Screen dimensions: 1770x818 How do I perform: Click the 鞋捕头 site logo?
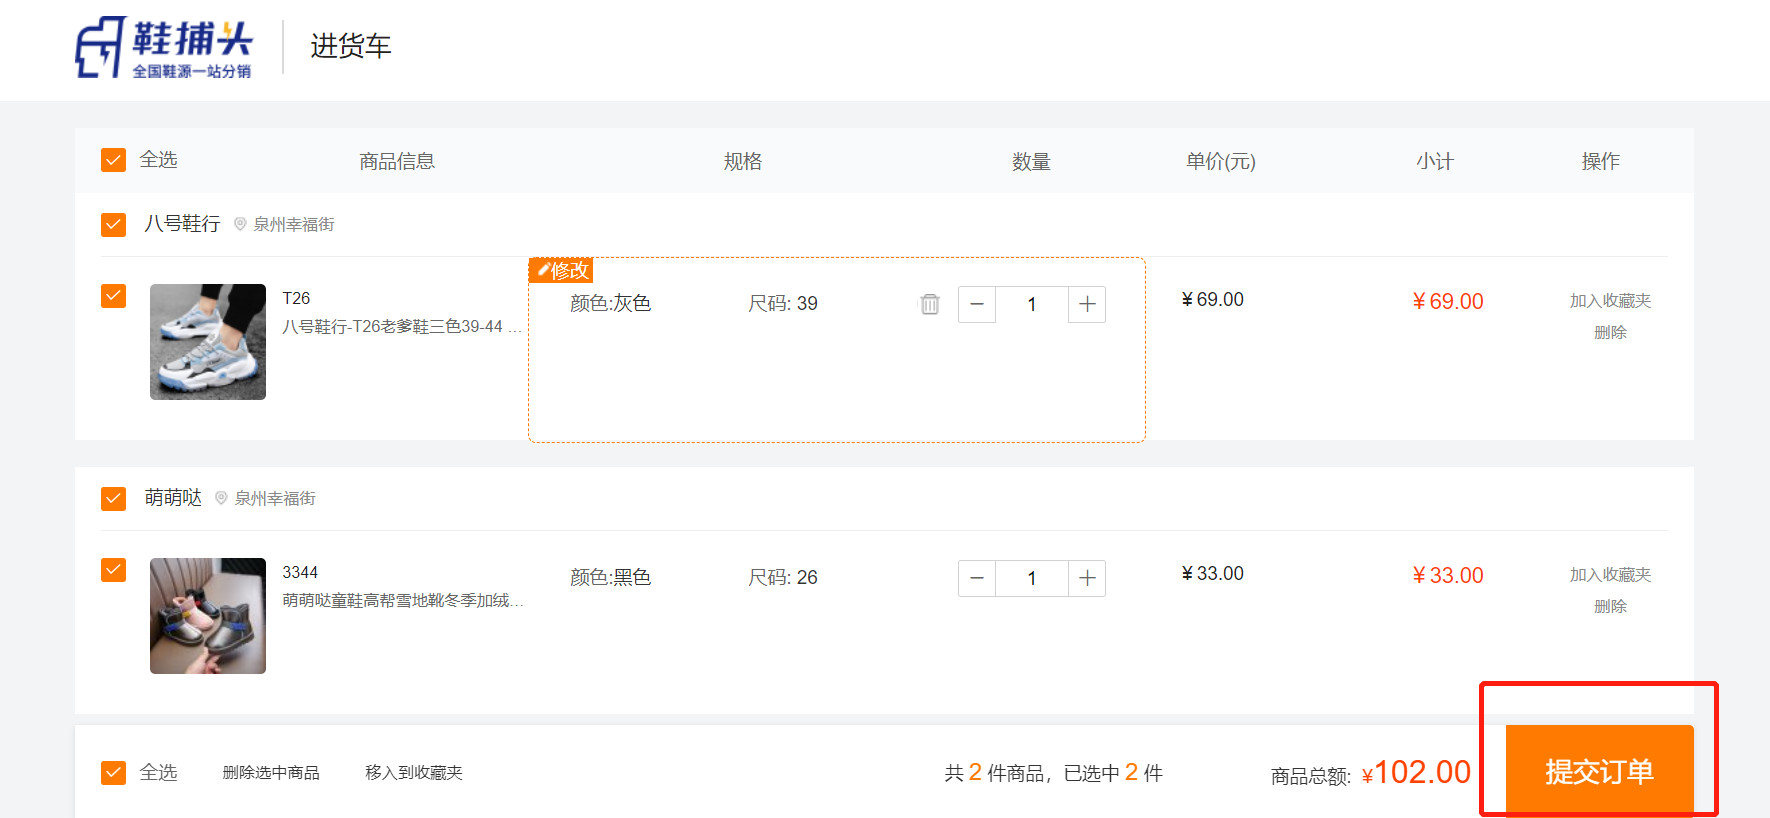[x=165, y=47]
